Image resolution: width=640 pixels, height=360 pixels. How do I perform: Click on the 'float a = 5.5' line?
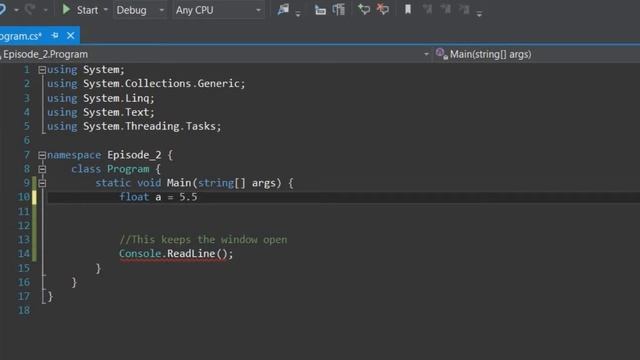pyautogui.click(x=158, y=197)
